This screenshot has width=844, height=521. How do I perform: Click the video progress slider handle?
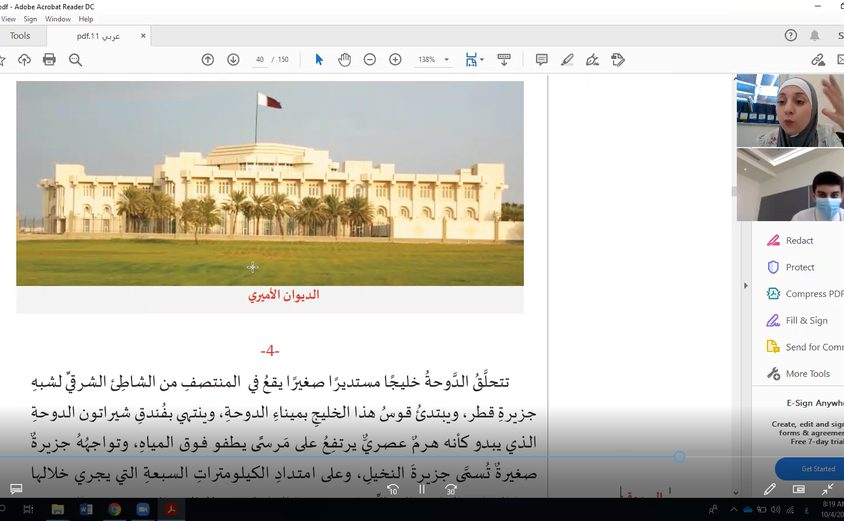click(680, 457)
